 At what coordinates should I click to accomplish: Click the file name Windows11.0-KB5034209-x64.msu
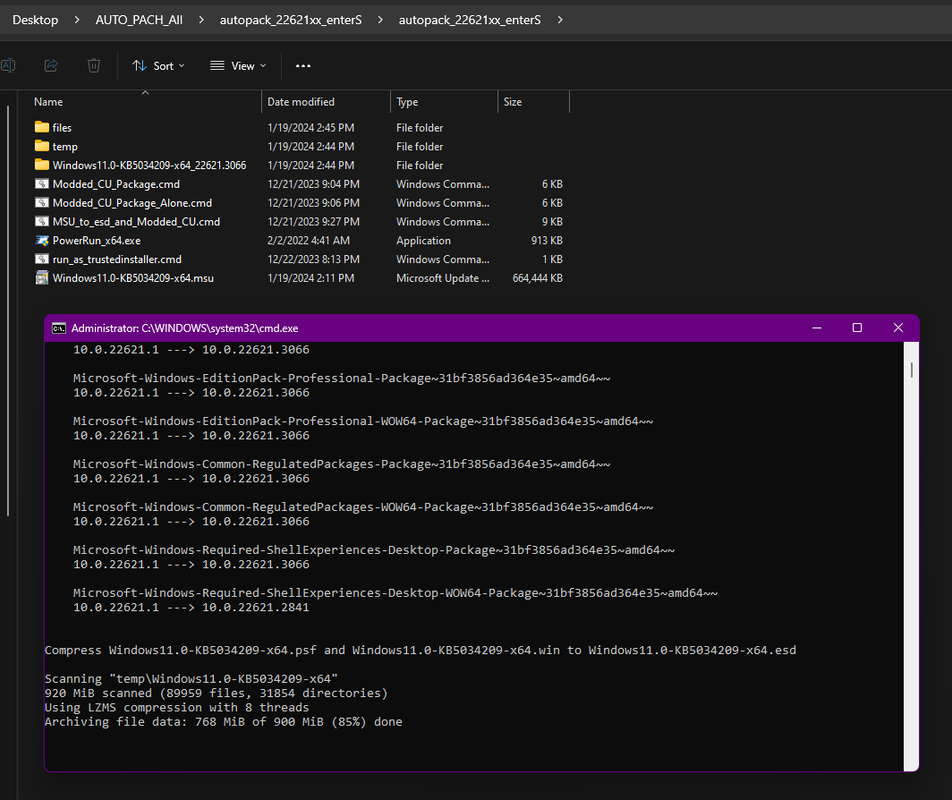pos(133,278)
